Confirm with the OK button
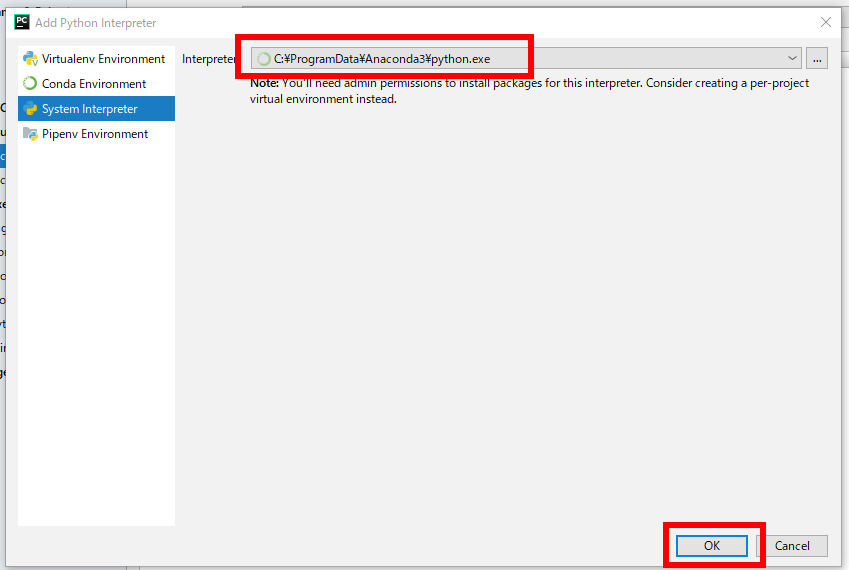849x570 pixels. click(711, 546)
